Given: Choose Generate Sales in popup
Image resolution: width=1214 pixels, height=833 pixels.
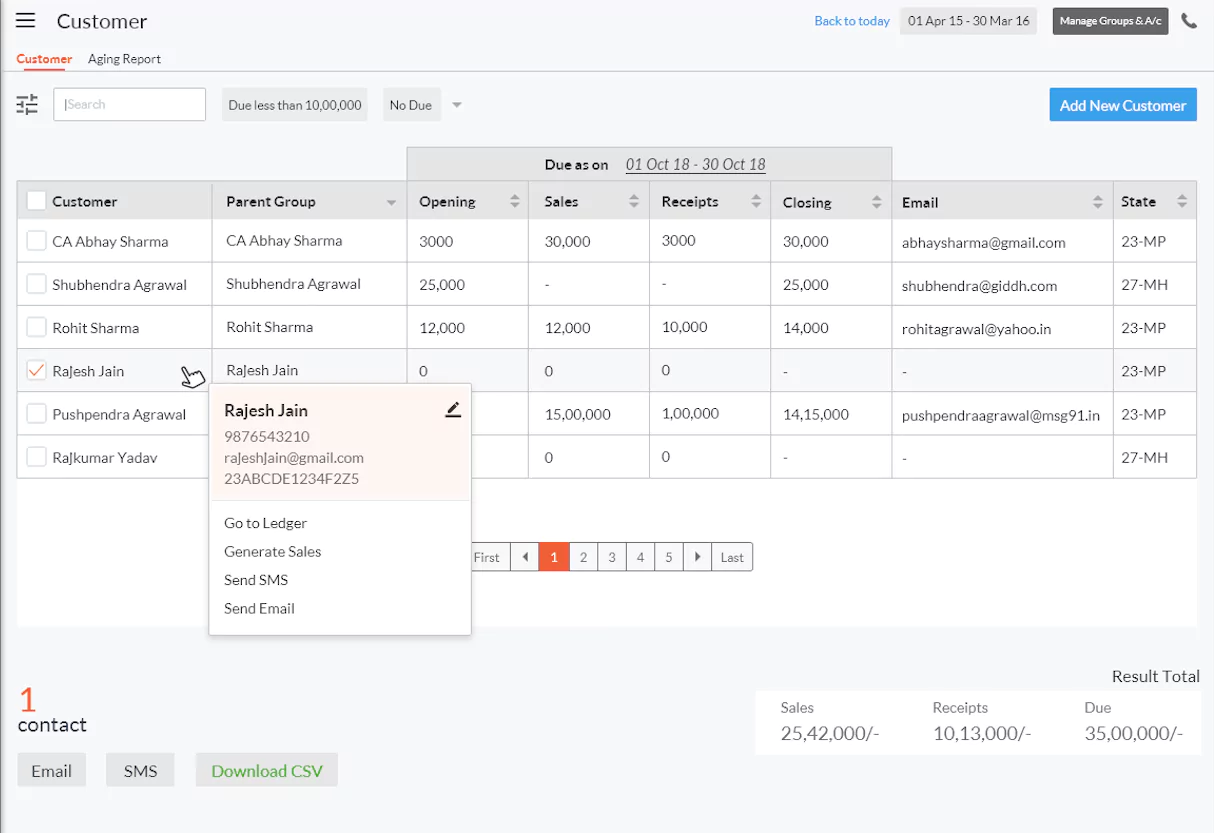Looking at the screenshot, I should click(272, 551).
